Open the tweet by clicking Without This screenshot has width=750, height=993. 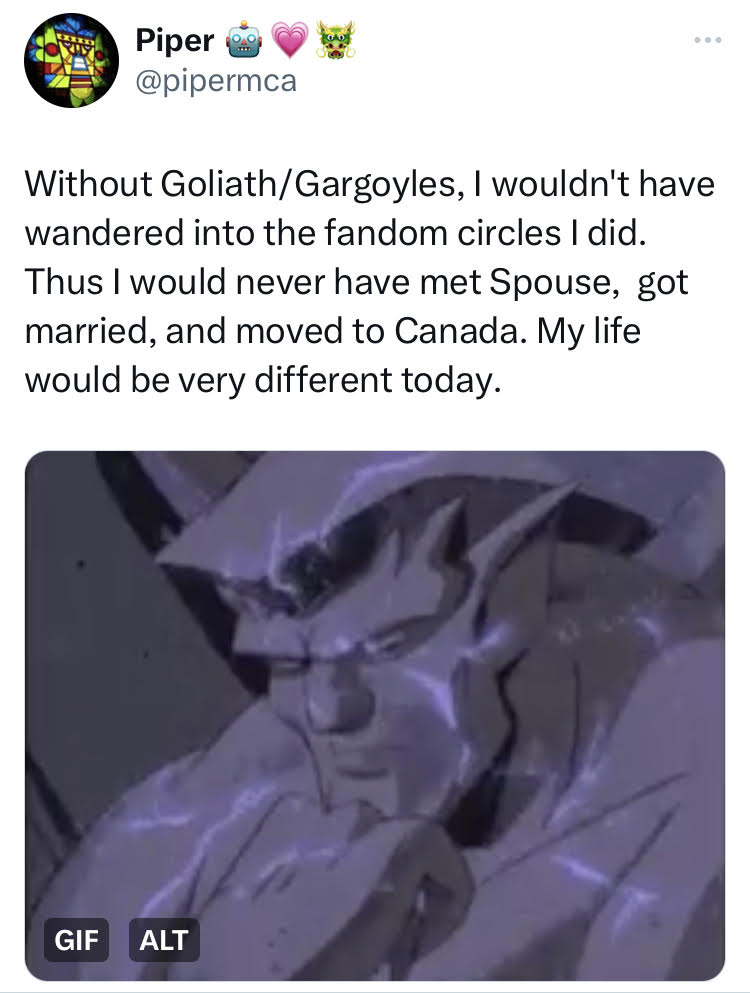click(89, 184)
